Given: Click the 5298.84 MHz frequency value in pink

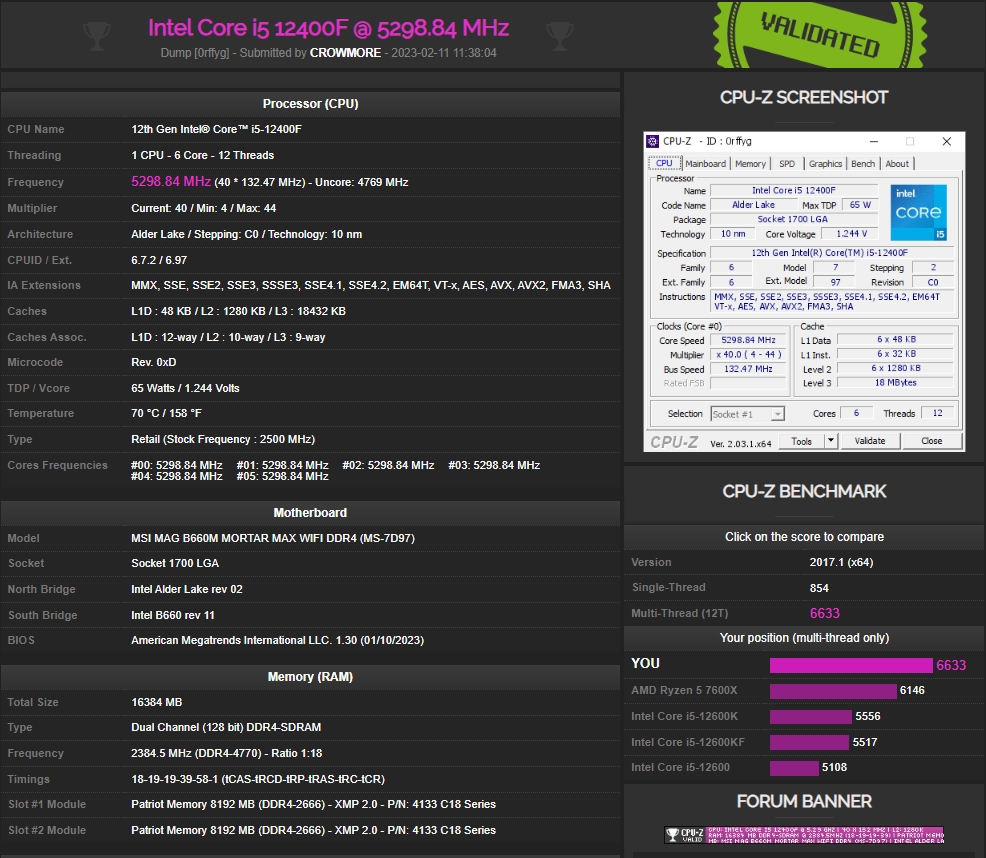Looking at the screenshot, I should tap(170, 181).
